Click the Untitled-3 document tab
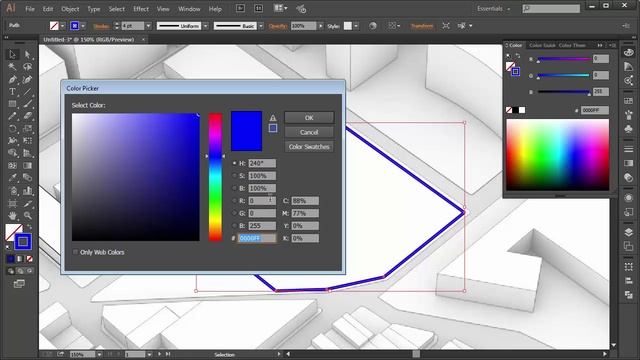Screen dimensions: 640x360 [89, 40]
